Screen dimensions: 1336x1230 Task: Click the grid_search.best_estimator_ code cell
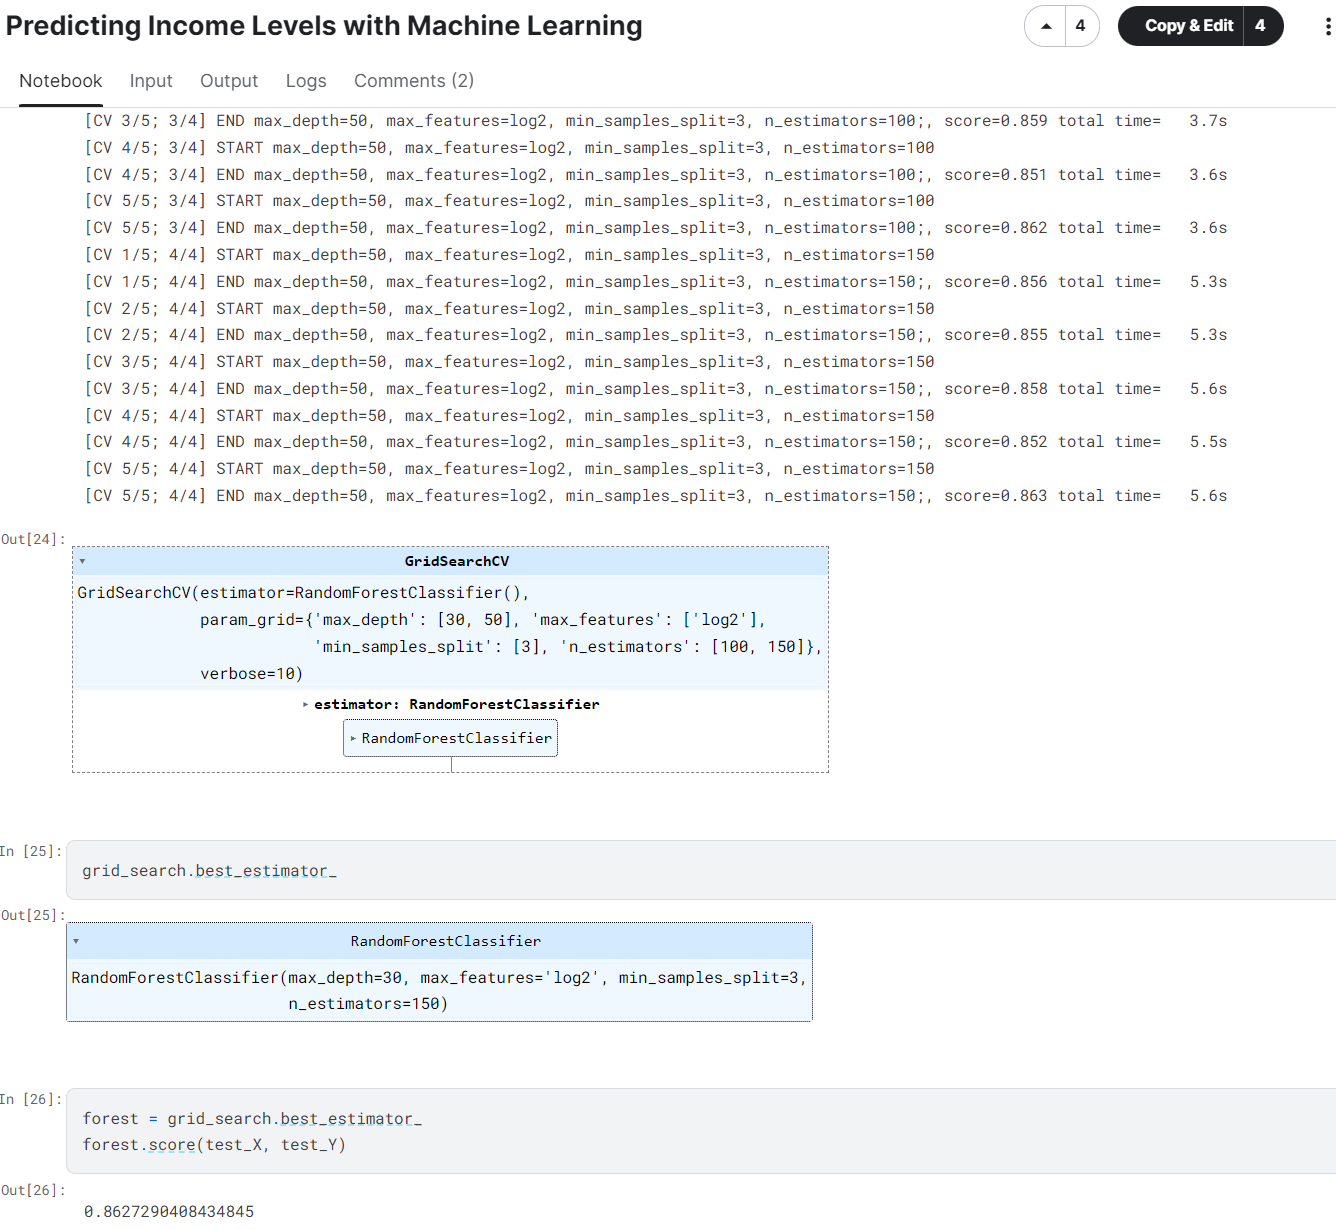click(x=700, y=871)
